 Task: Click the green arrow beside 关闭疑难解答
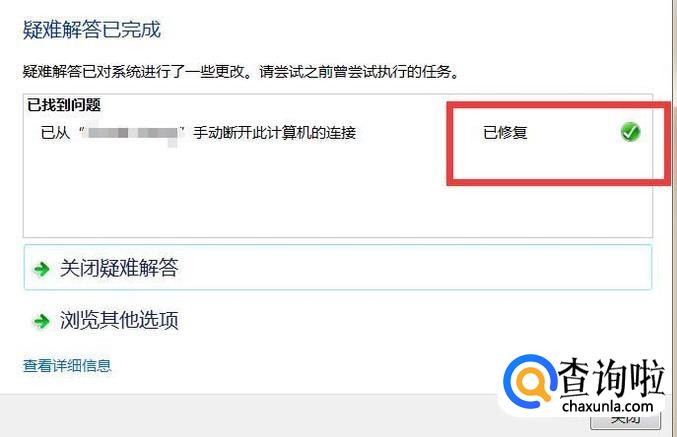[x=42, y=269]
